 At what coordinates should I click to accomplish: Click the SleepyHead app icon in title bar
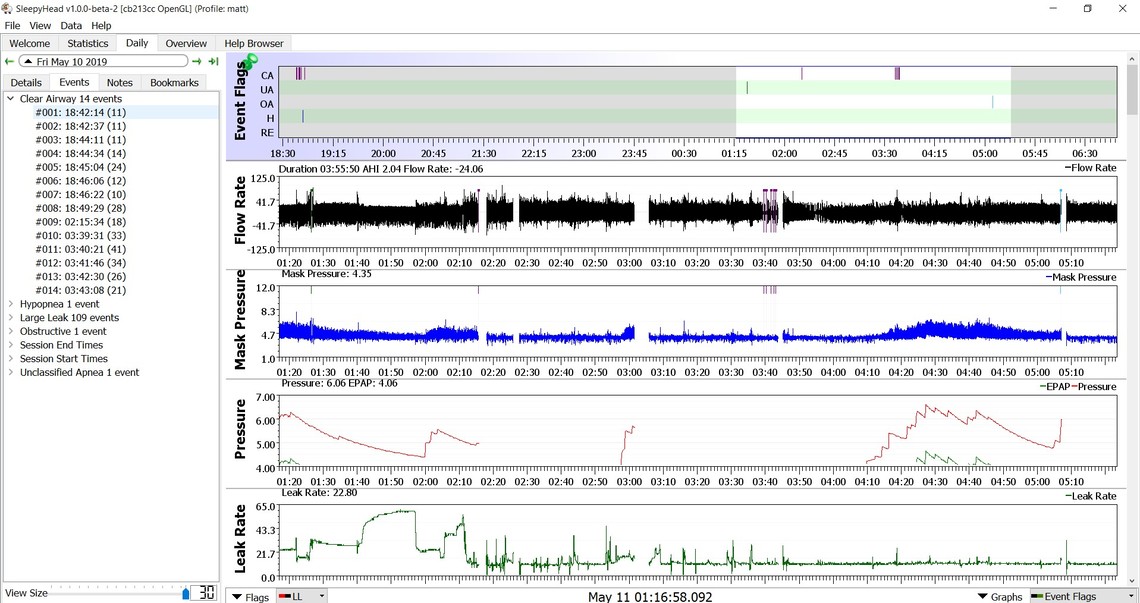[x=7, y=9]
